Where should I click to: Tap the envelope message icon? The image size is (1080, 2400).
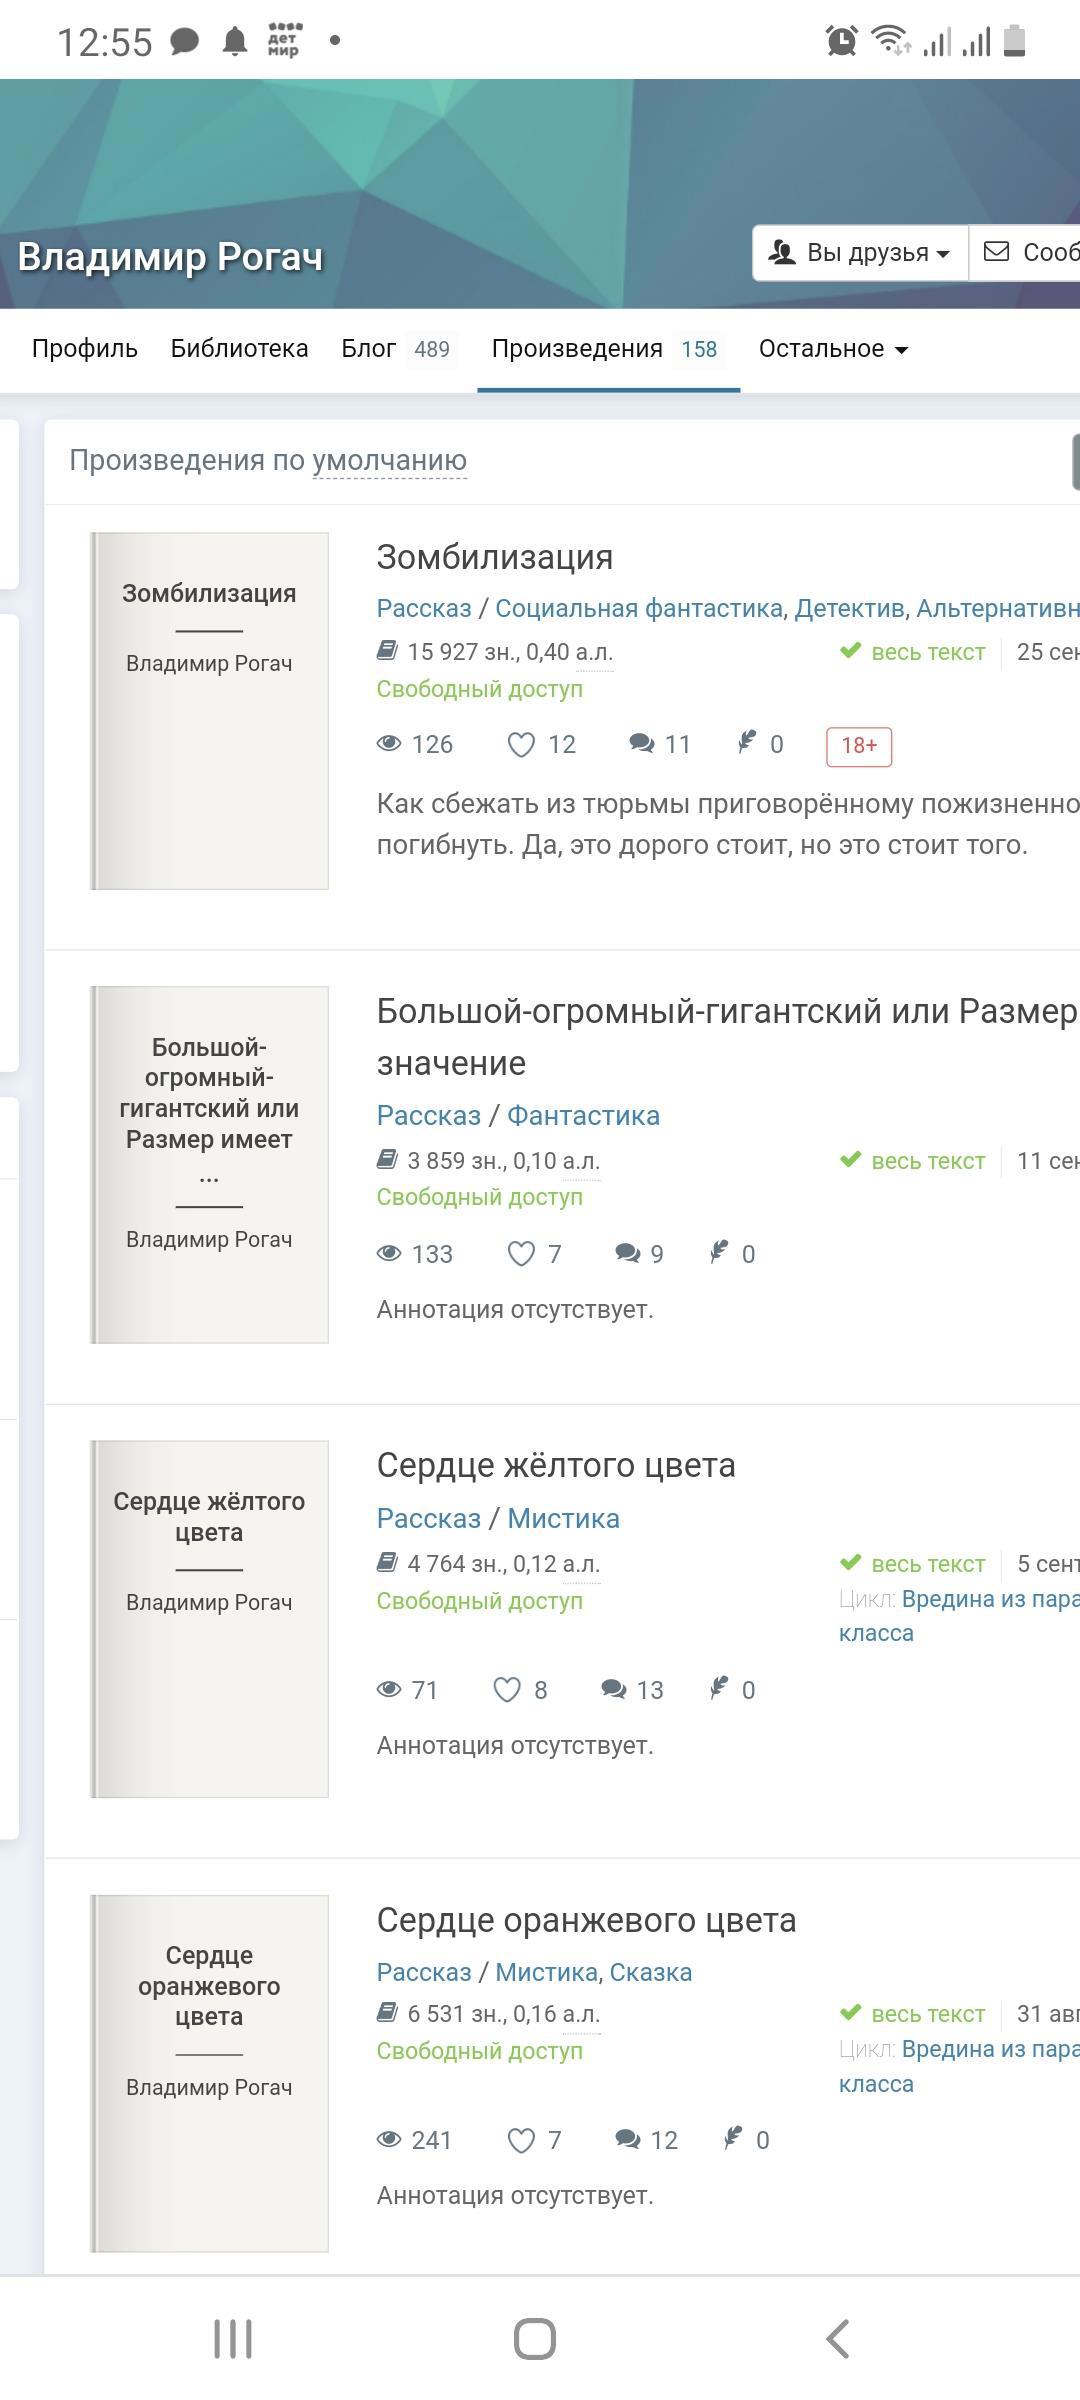click(x=996, y=251)
